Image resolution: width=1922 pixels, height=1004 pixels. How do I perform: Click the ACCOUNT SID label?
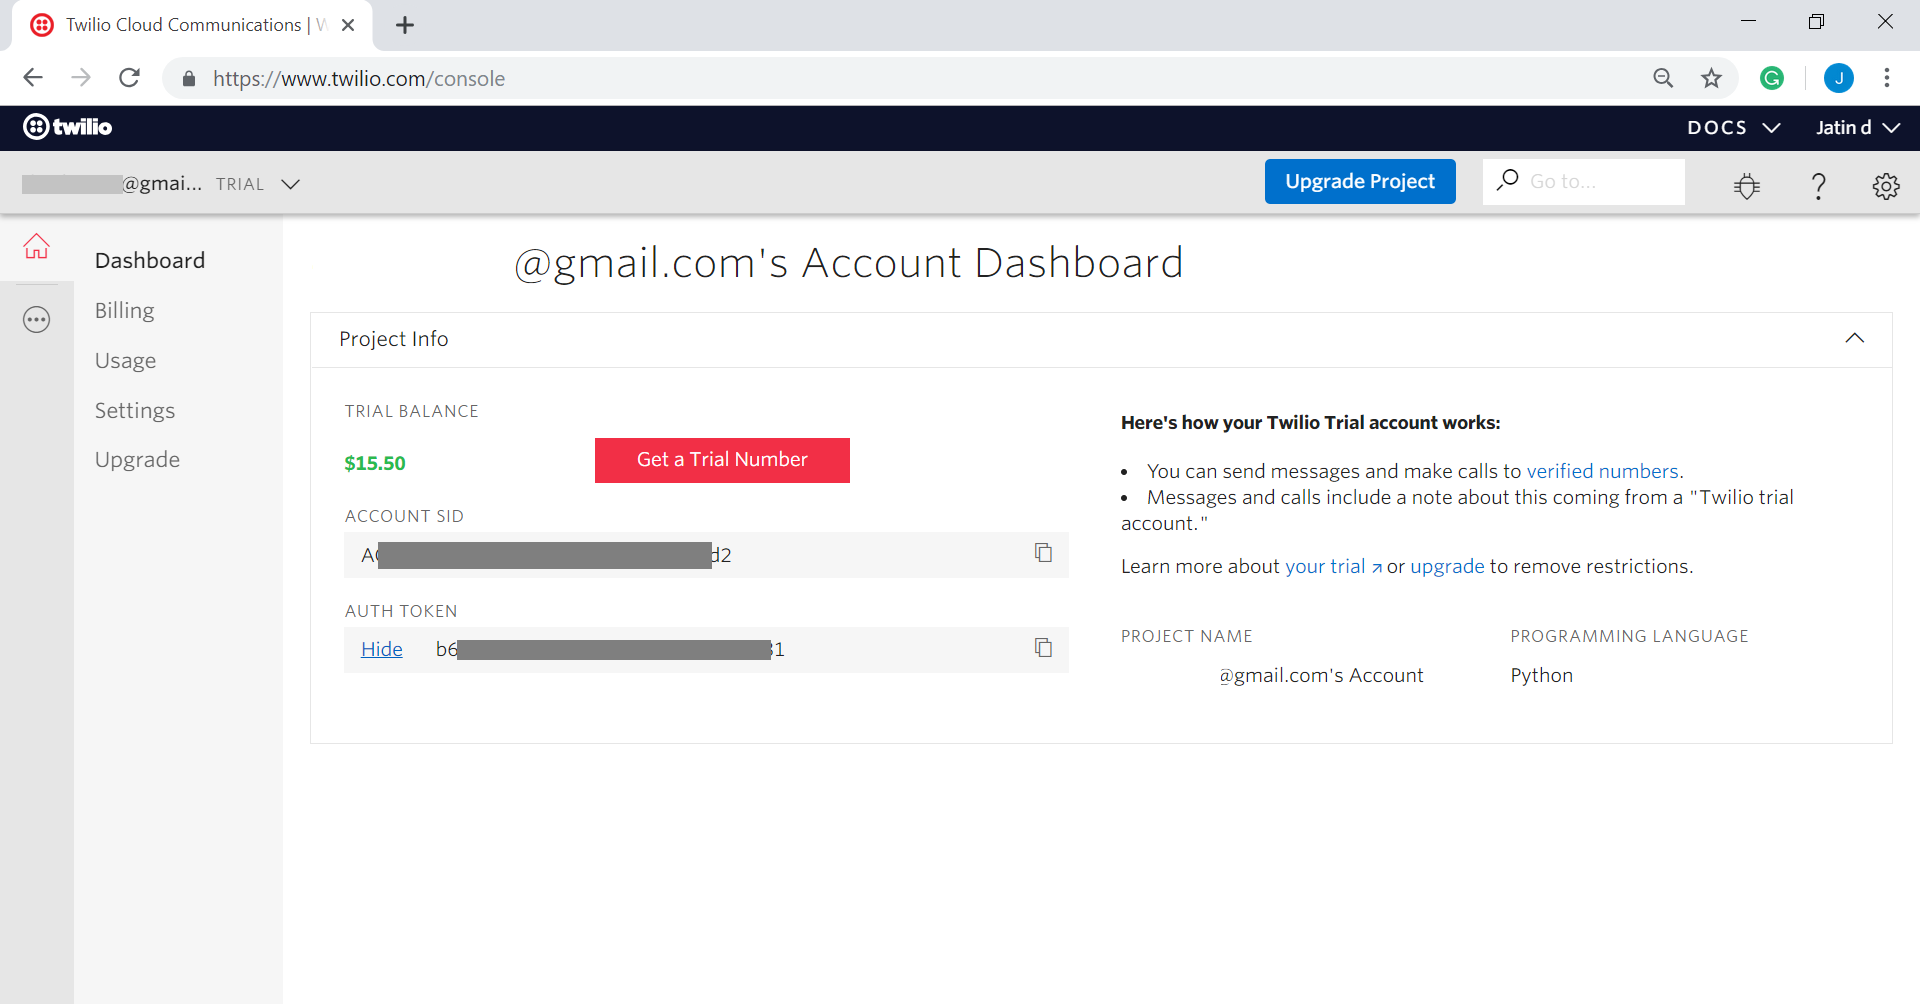tap(405, 516)
